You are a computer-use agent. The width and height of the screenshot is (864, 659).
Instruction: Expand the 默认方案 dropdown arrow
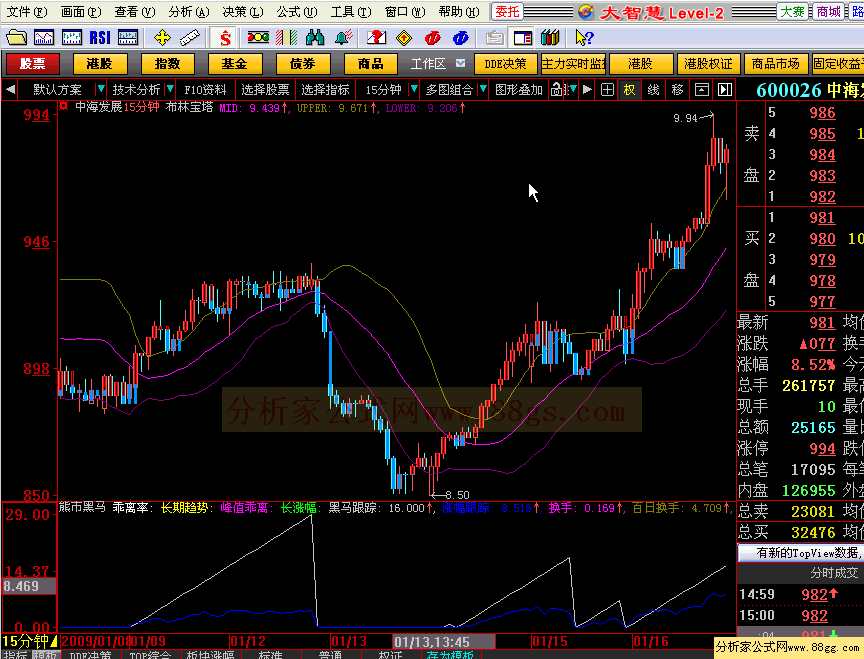101,89
